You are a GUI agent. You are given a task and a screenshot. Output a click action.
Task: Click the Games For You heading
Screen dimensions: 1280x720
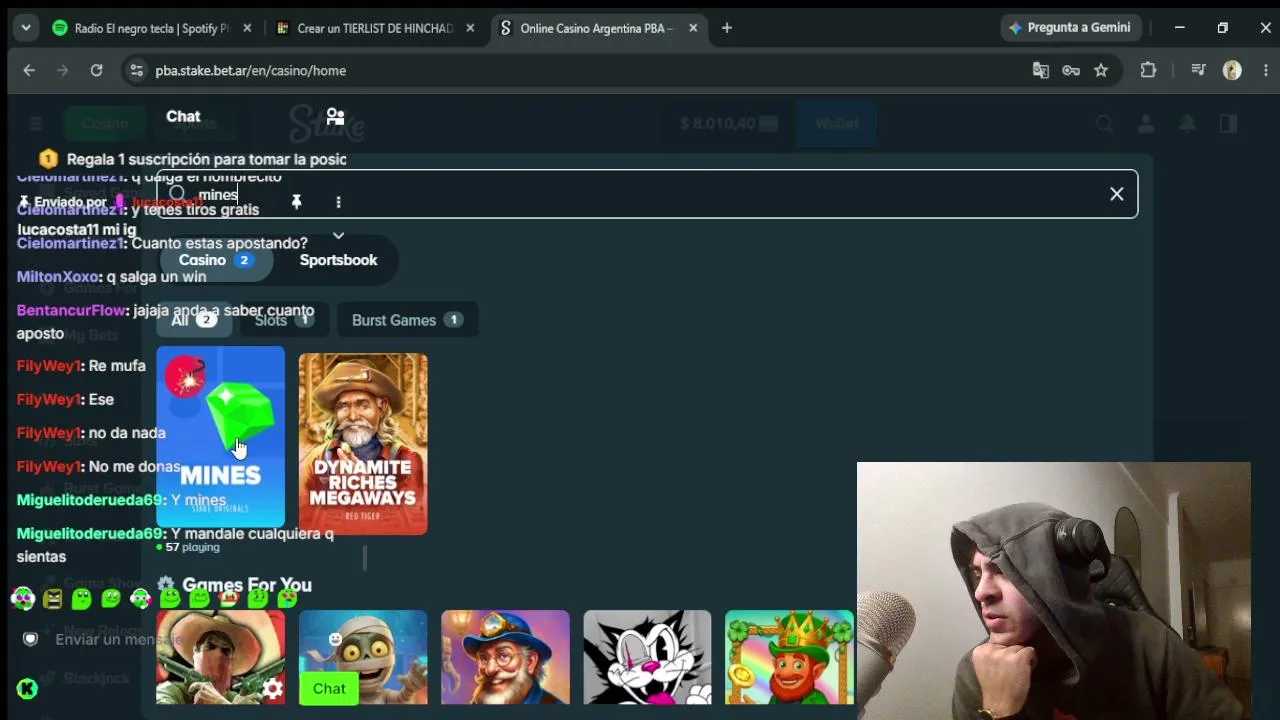pos(247,585)
